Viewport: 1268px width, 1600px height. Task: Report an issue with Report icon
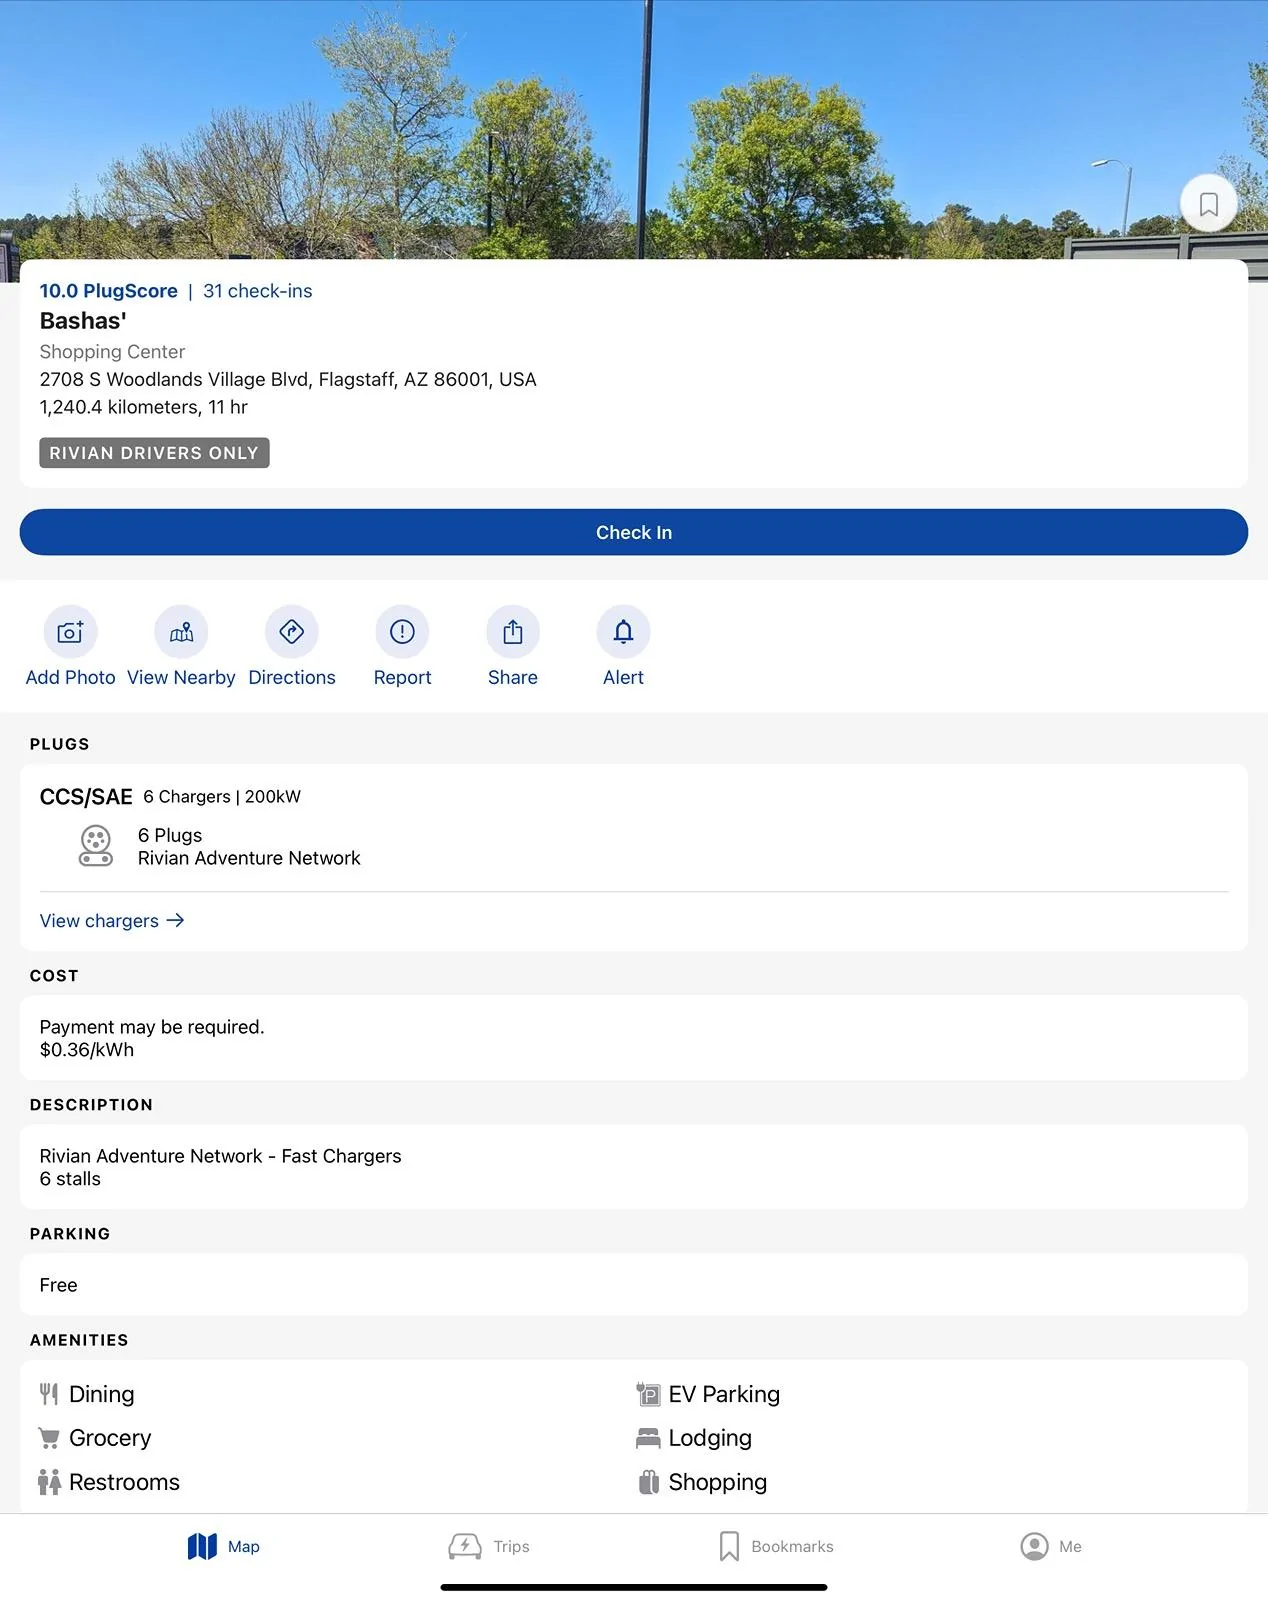pyautogui.click(x=402, y=632)
